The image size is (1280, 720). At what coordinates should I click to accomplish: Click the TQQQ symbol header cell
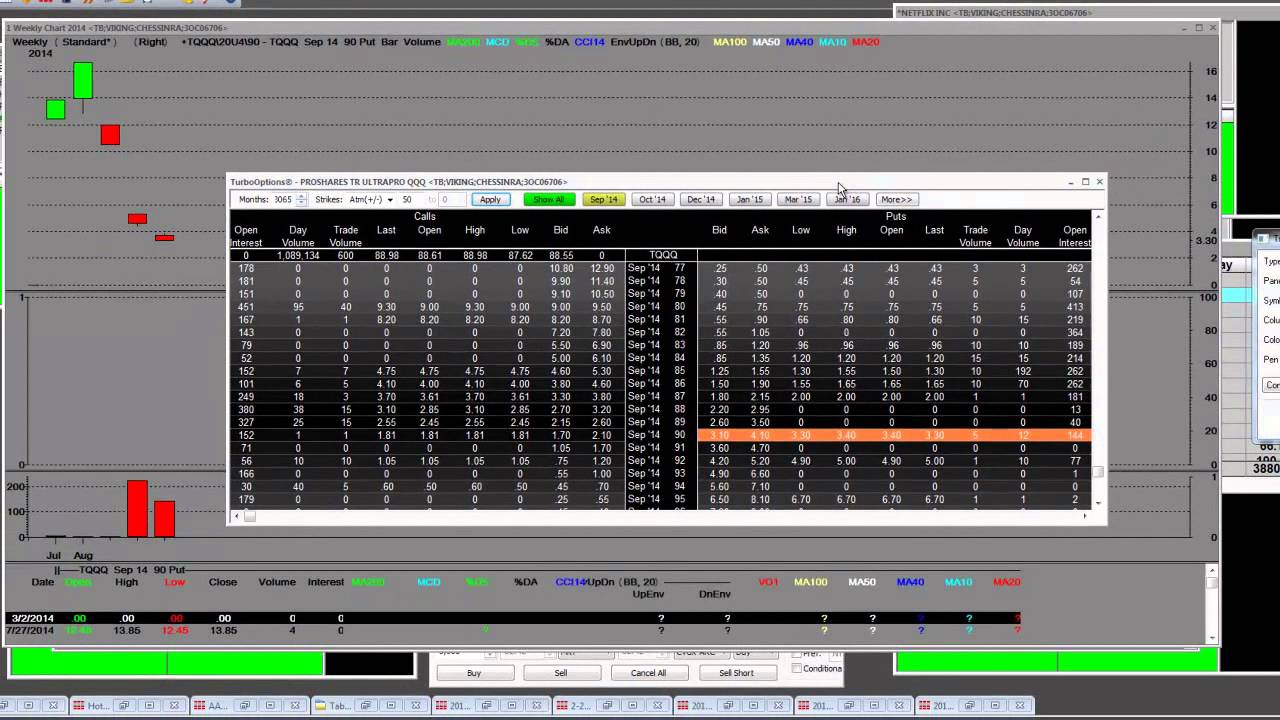[x=663, y=255]
